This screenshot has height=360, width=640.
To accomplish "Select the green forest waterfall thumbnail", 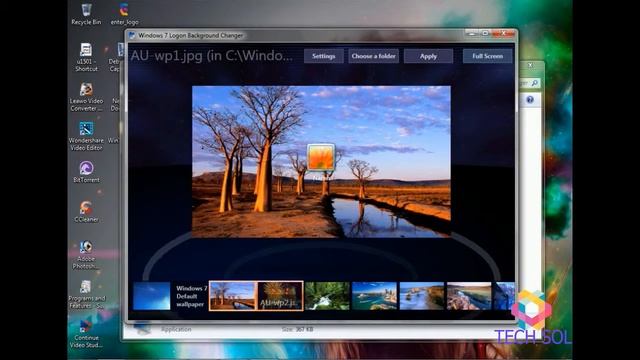I will [327, 296].
